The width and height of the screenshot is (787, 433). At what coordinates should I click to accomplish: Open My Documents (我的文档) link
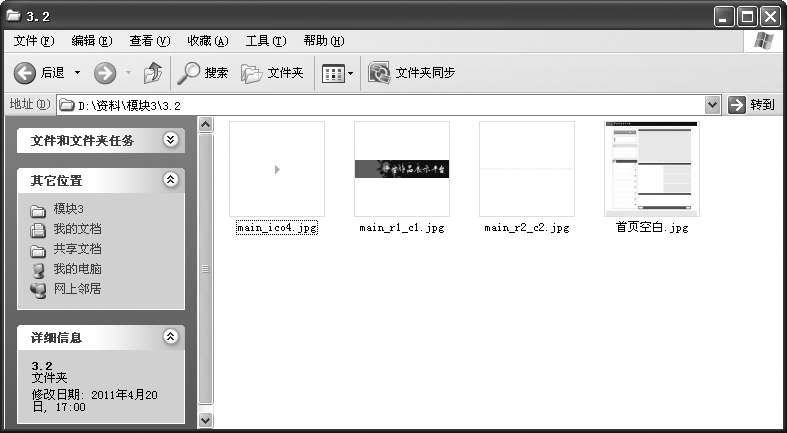click(x=77, y=229)
